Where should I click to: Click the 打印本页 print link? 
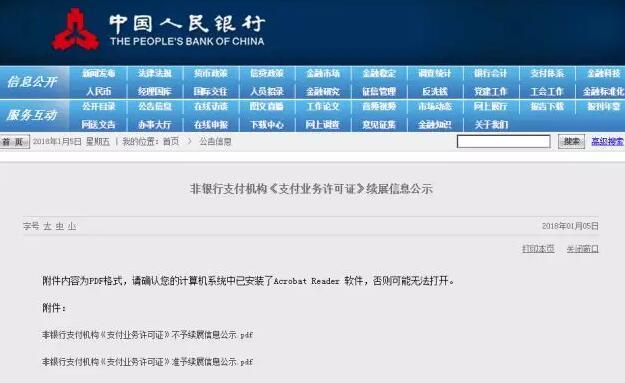click(x=538, y=249)
